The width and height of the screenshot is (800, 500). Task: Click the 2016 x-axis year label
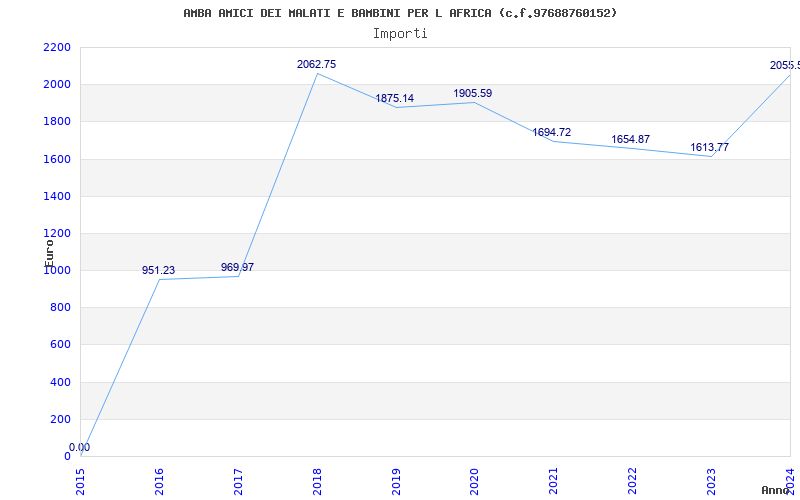(x=159, y=481)
